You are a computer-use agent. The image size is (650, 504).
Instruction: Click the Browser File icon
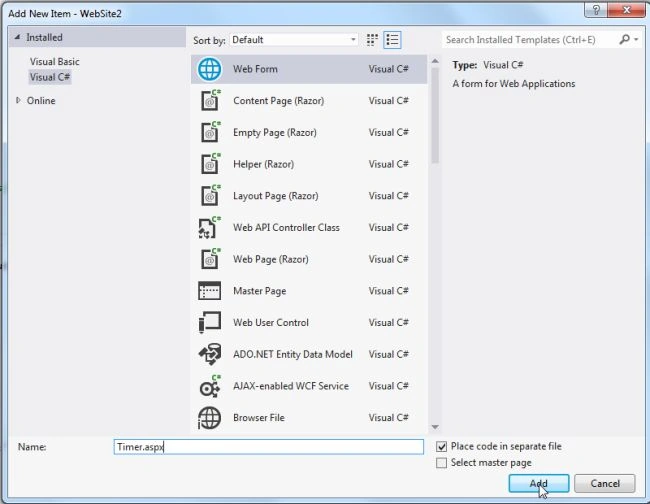click(x=209, y=418)
